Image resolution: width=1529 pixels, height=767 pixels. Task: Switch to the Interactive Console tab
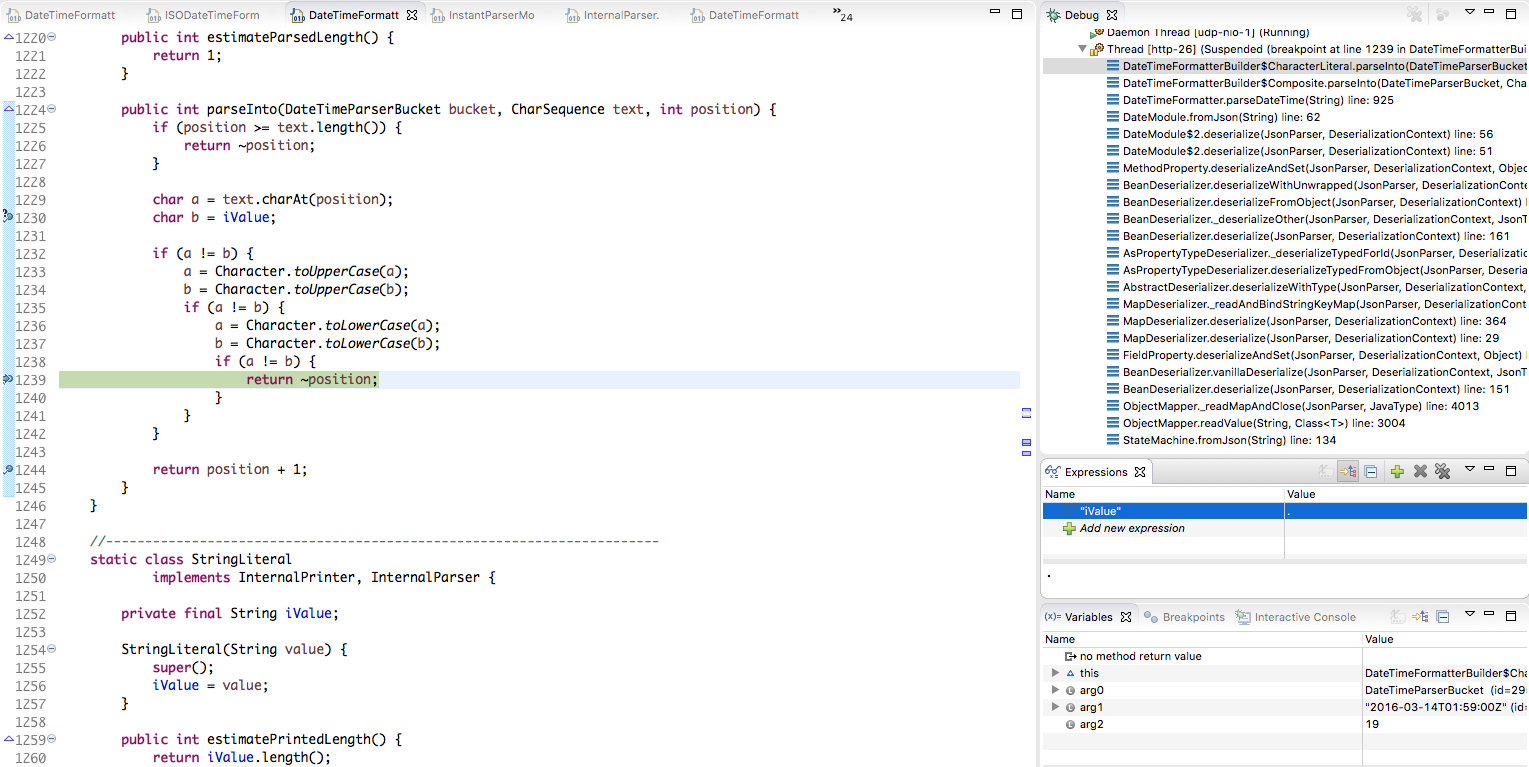pyautogui.click(x=1296, y=617)
